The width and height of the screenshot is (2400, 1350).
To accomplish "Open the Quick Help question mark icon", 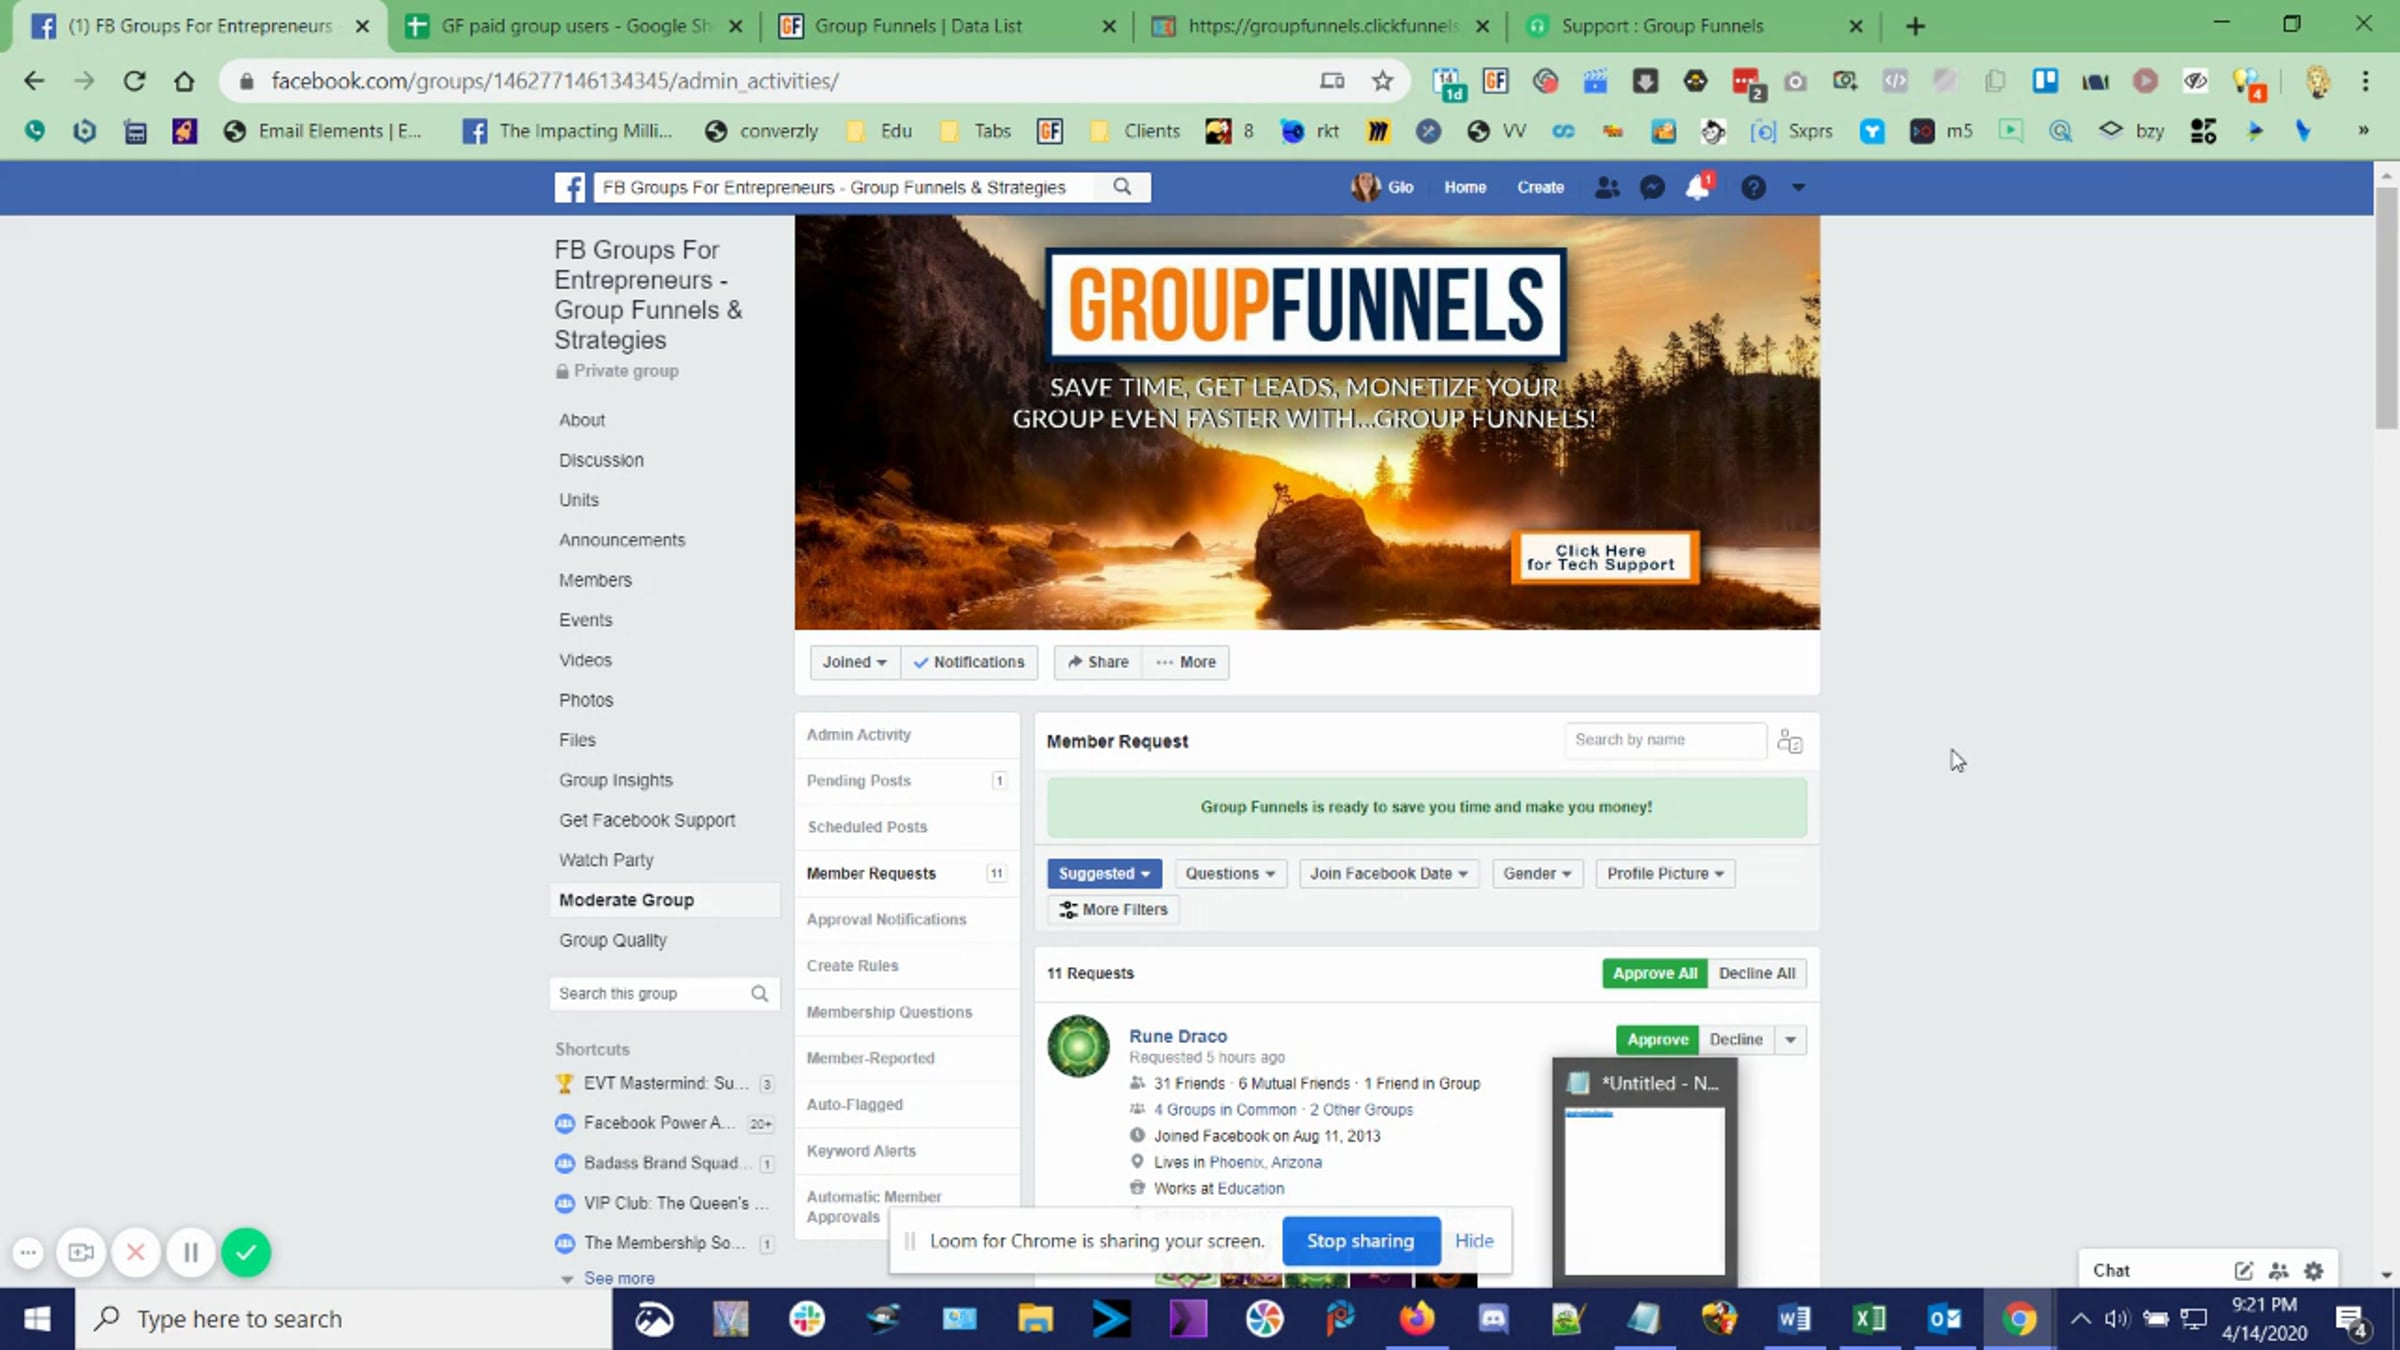I will (x=1753, y=187).
